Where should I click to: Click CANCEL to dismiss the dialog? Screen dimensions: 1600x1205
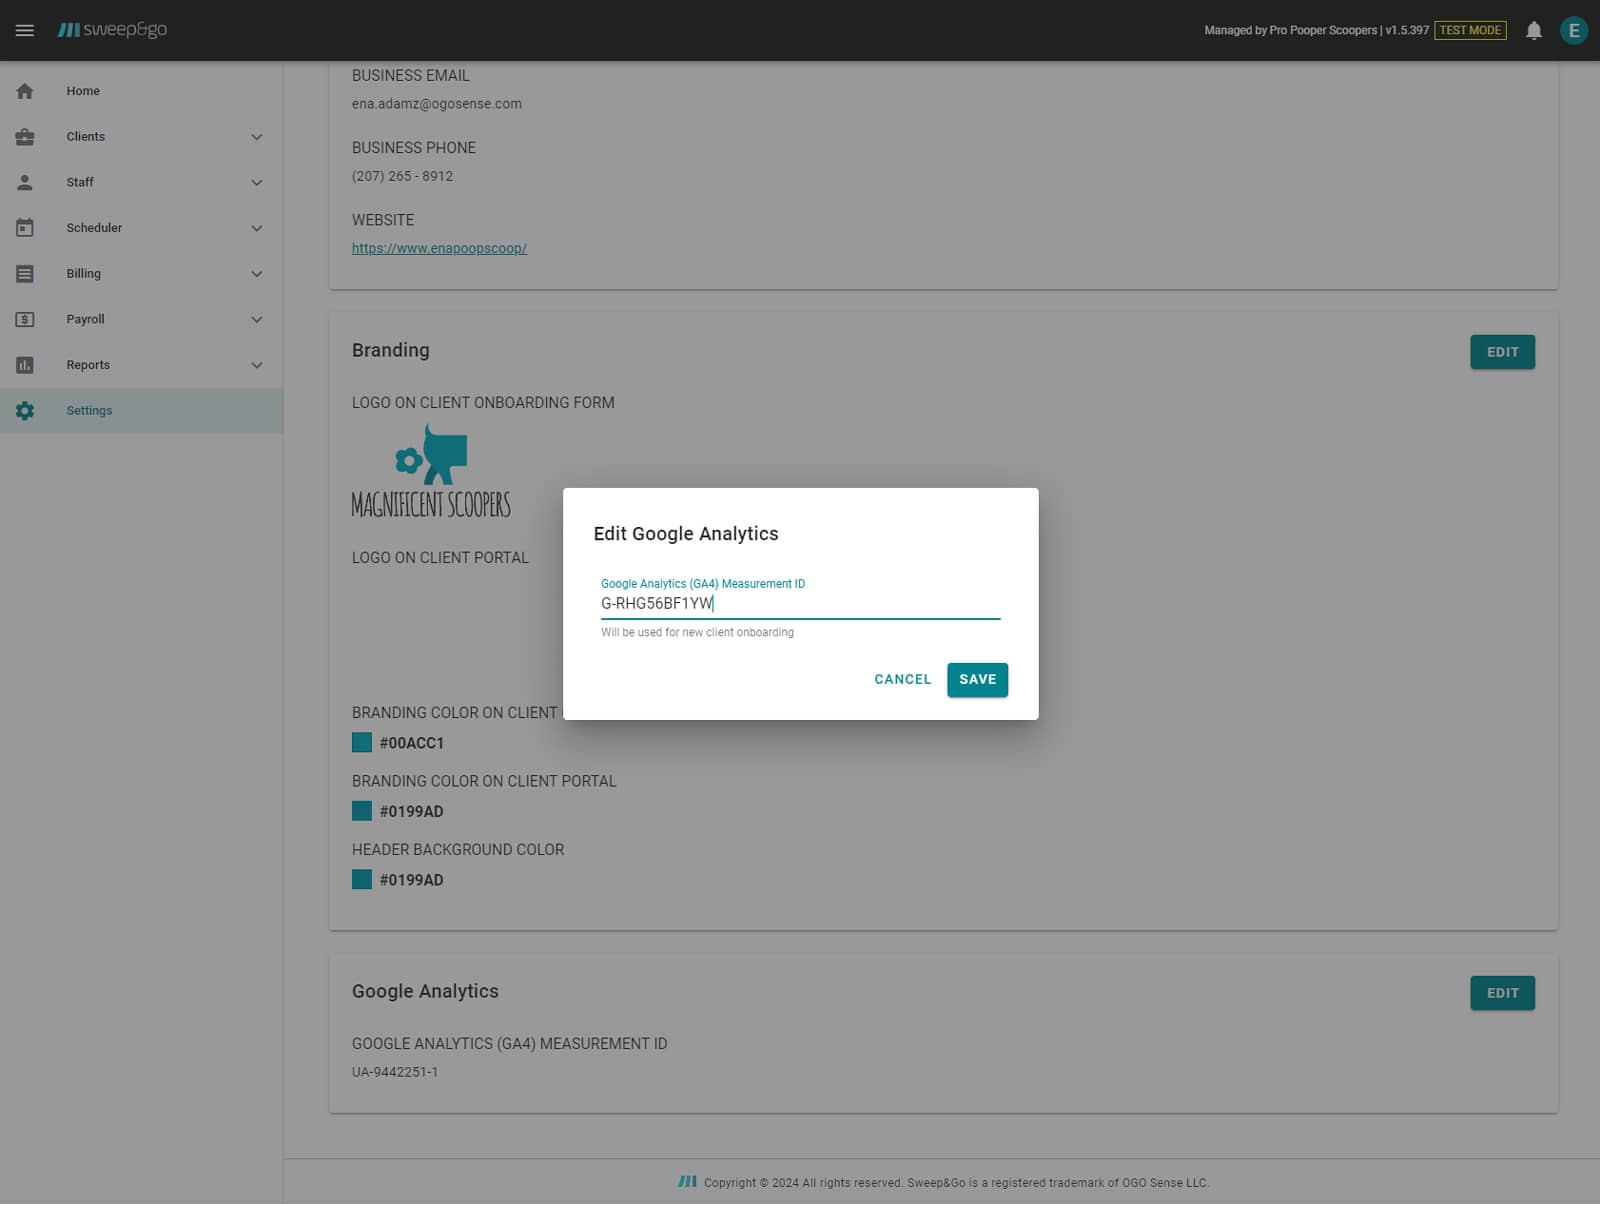902,679
